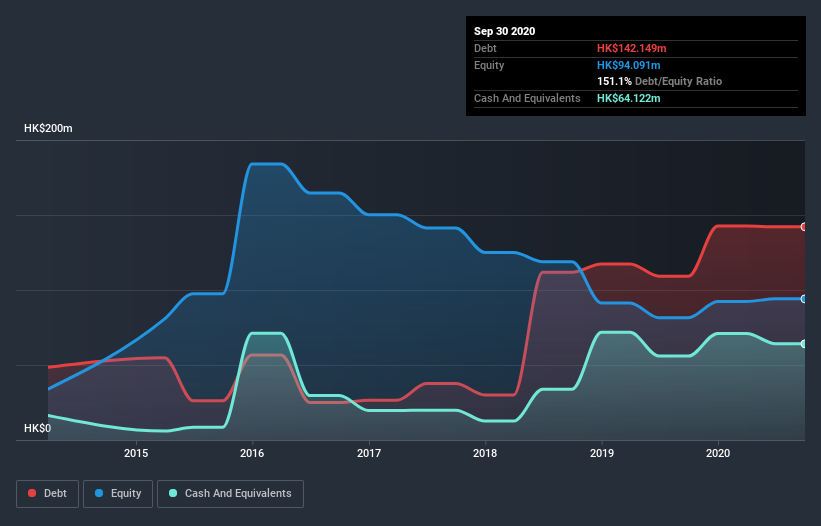821x526 pixels.
Task: Select the 2015 x-axis label
Action: tap(136, 453)
